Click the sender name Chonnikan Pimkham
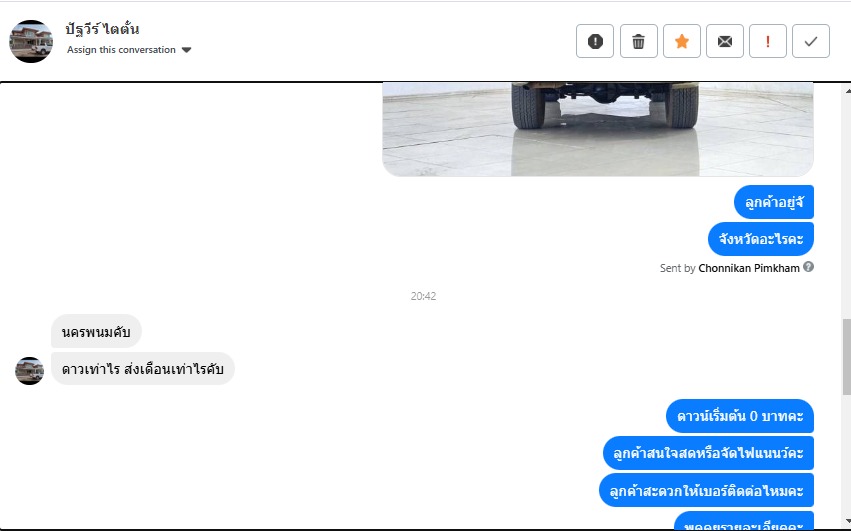This screenshot has width=851, height=531. pyautogui.click(x=748, y=268)
